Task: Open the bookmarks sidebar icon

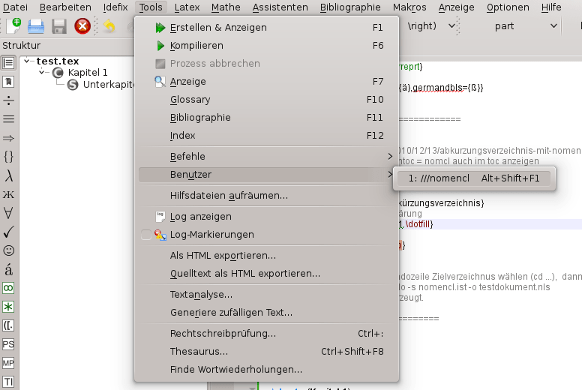Action: pos(8,82)
